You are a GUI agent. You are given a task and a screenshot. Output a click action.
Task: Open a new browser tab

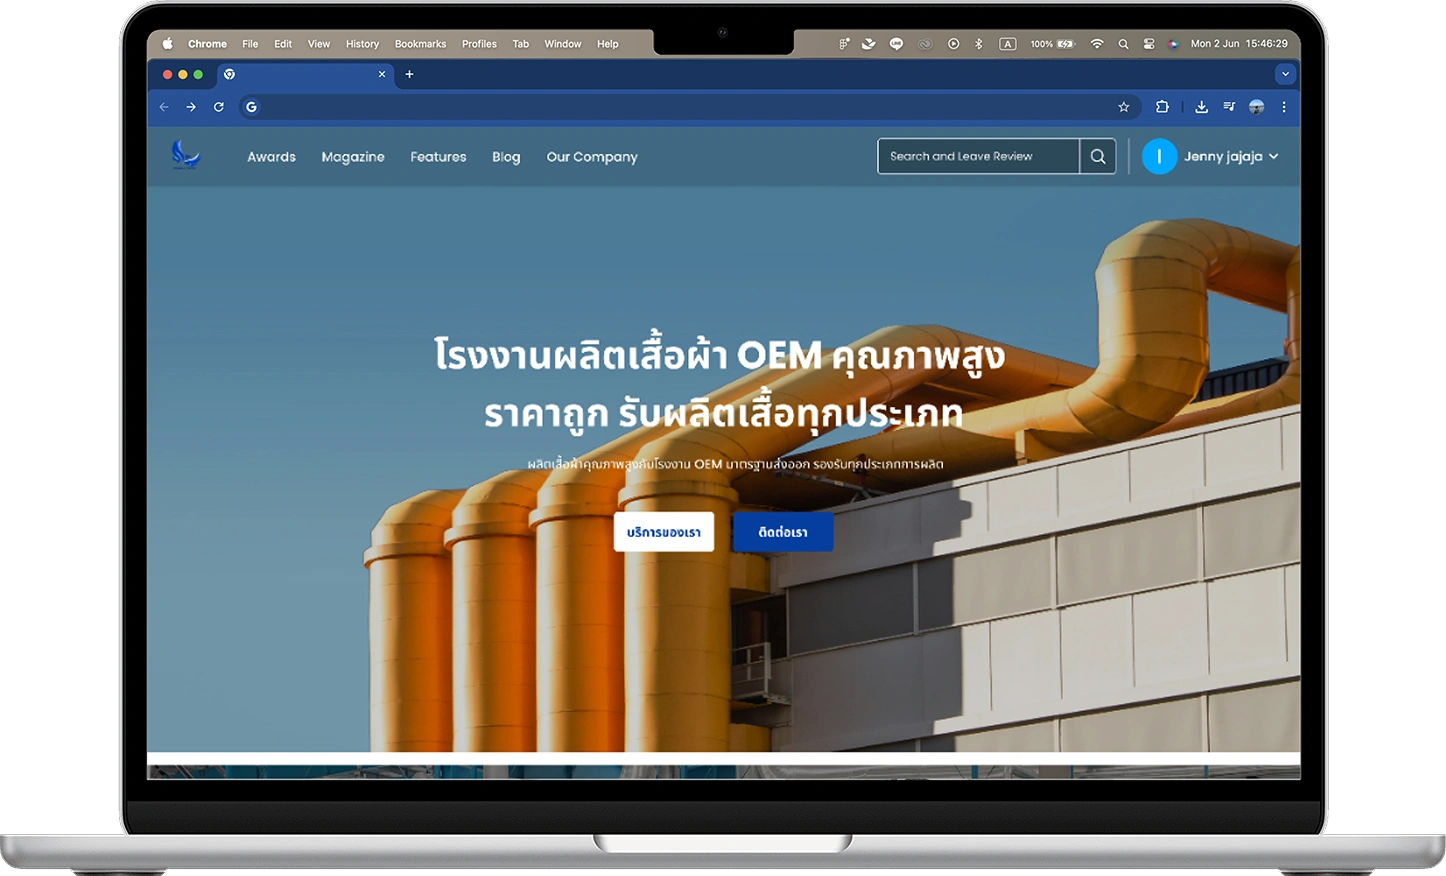point(409,74)
